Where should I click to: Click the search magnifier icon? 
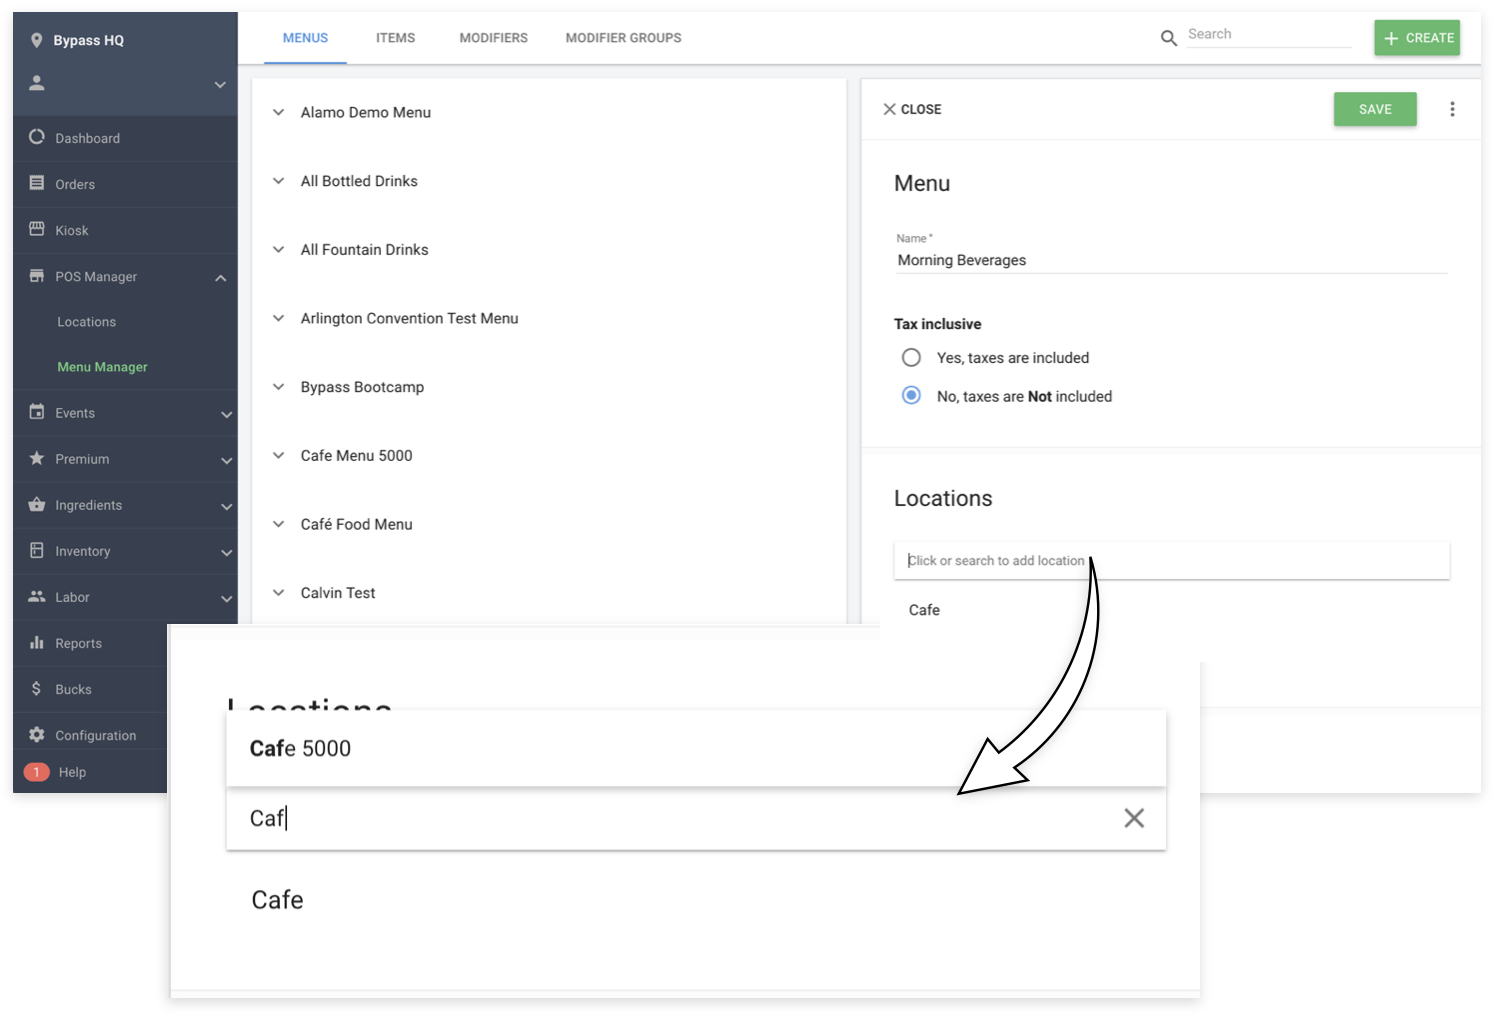pyautogui.click(x=1168, y=38)
